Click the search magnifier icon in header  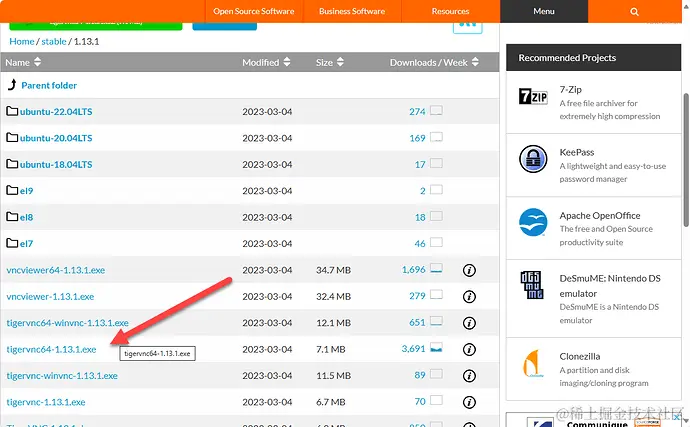[x=634, y=11]
